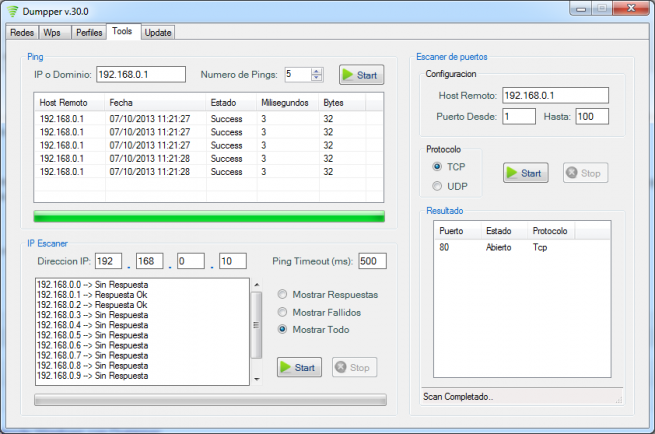Select the TCP protocol option
This screenshot has width=655, height=434.
click(x=437, y=166)
